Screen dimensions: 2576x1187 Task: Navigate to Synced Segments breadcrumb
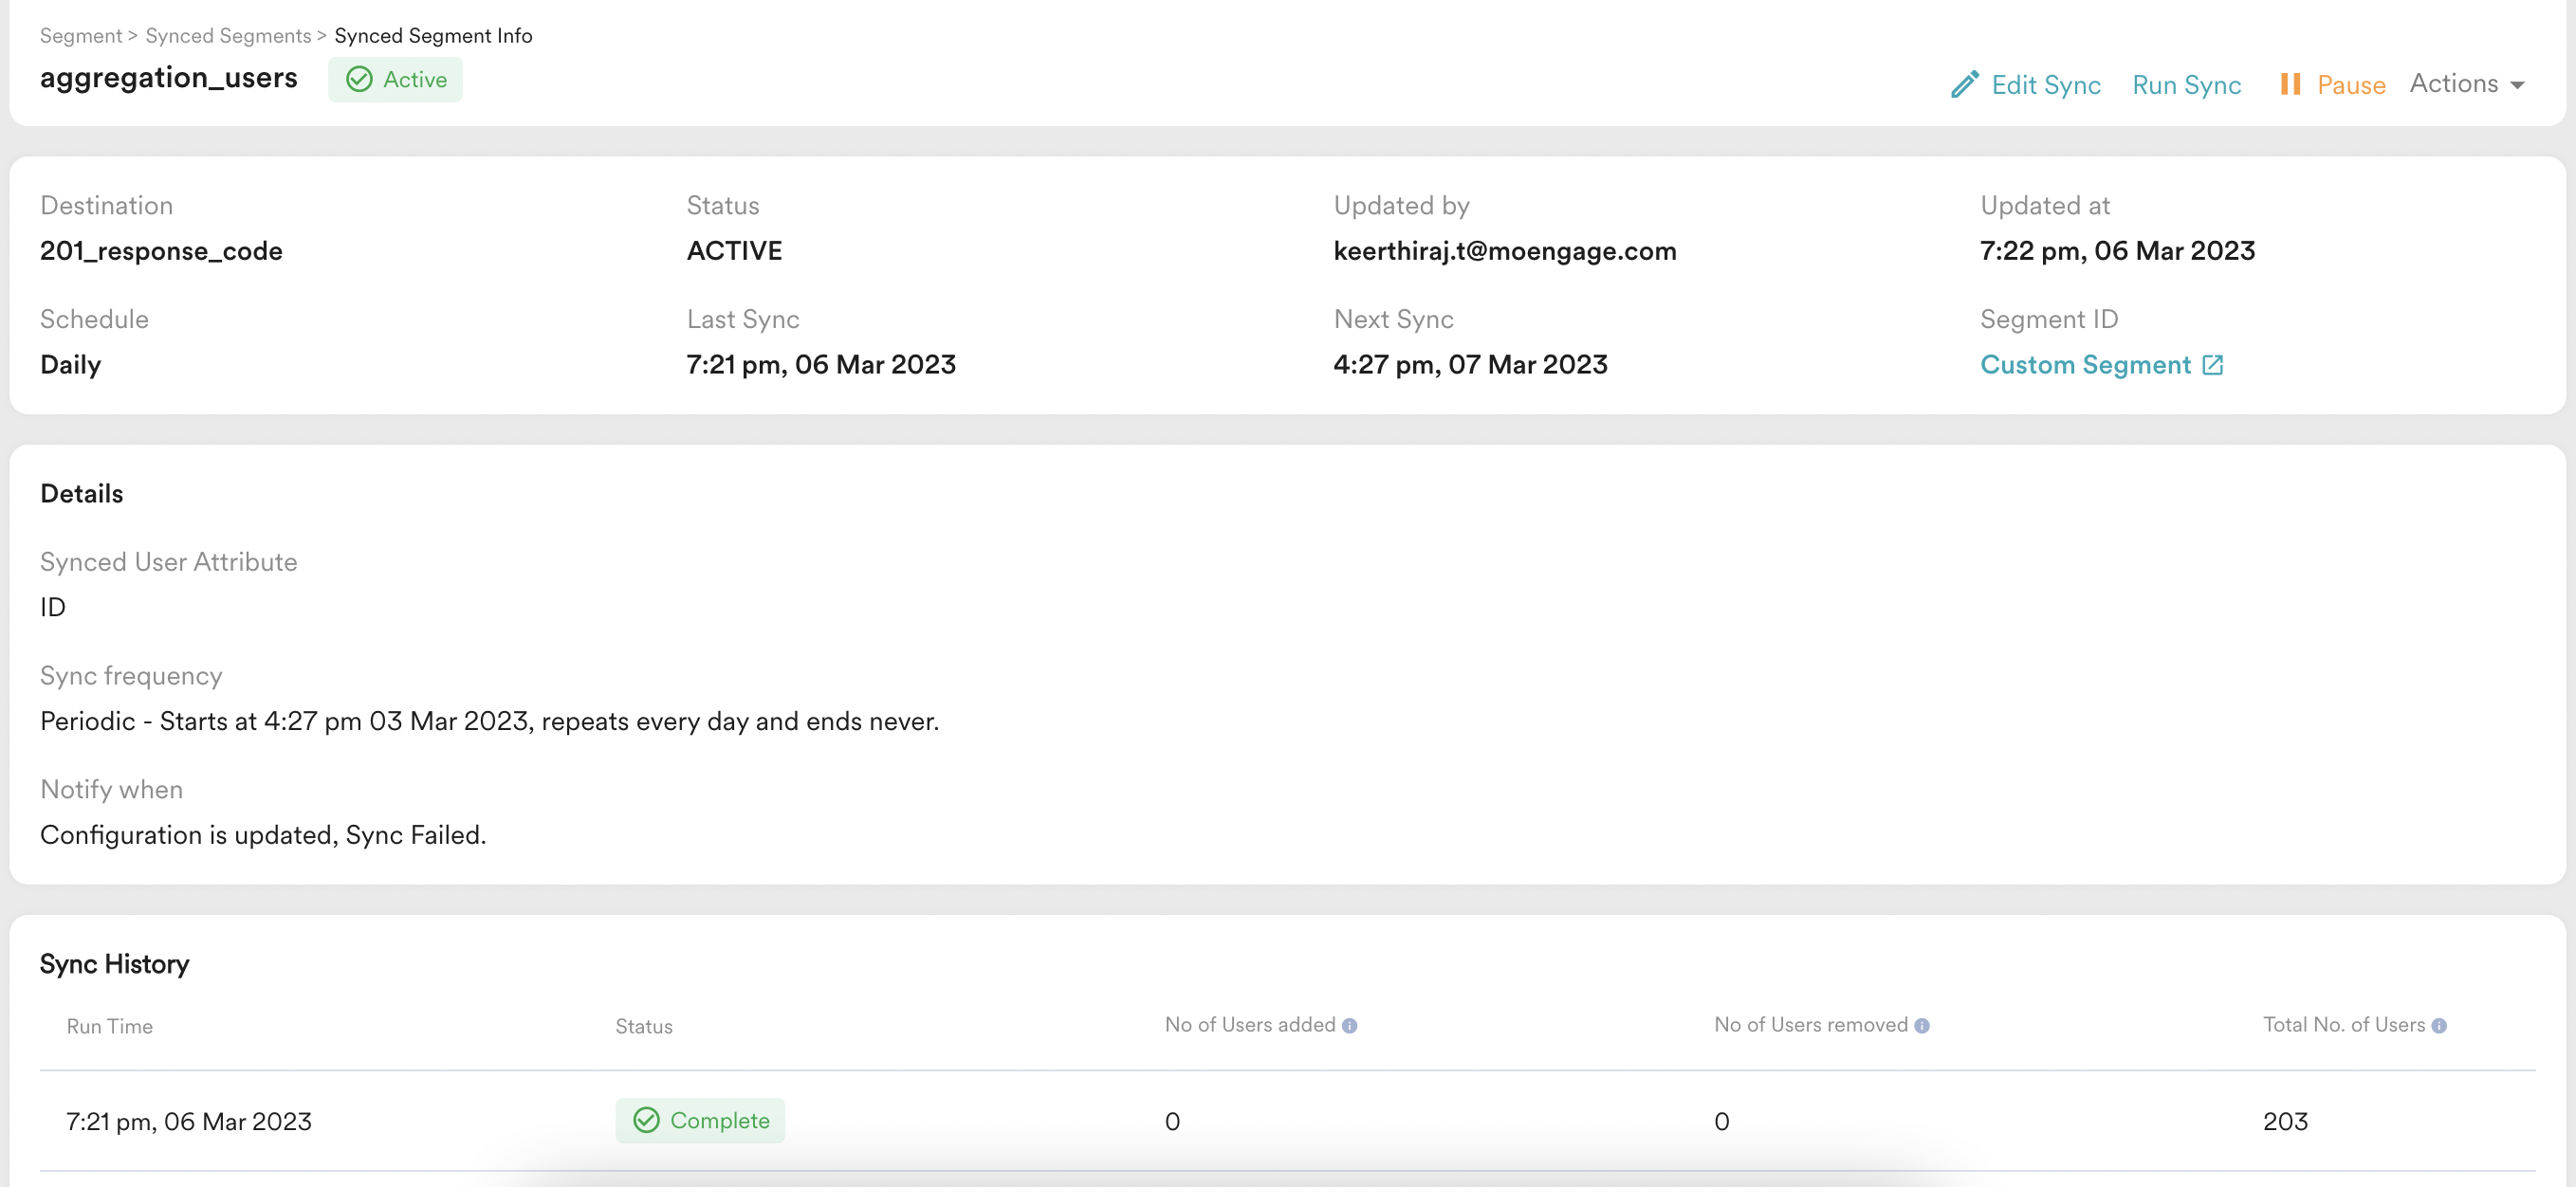pyautogui.click(x=228, y=36)
